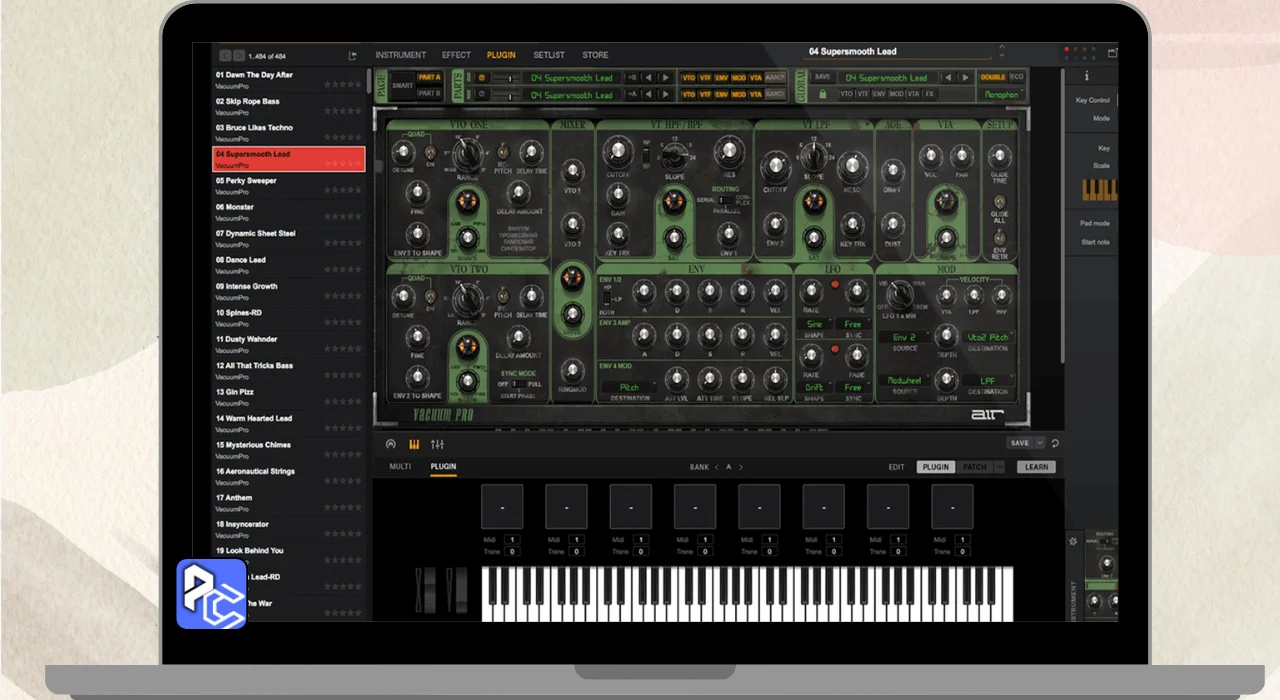Enable Part B in the Page section

pos(428,94)
